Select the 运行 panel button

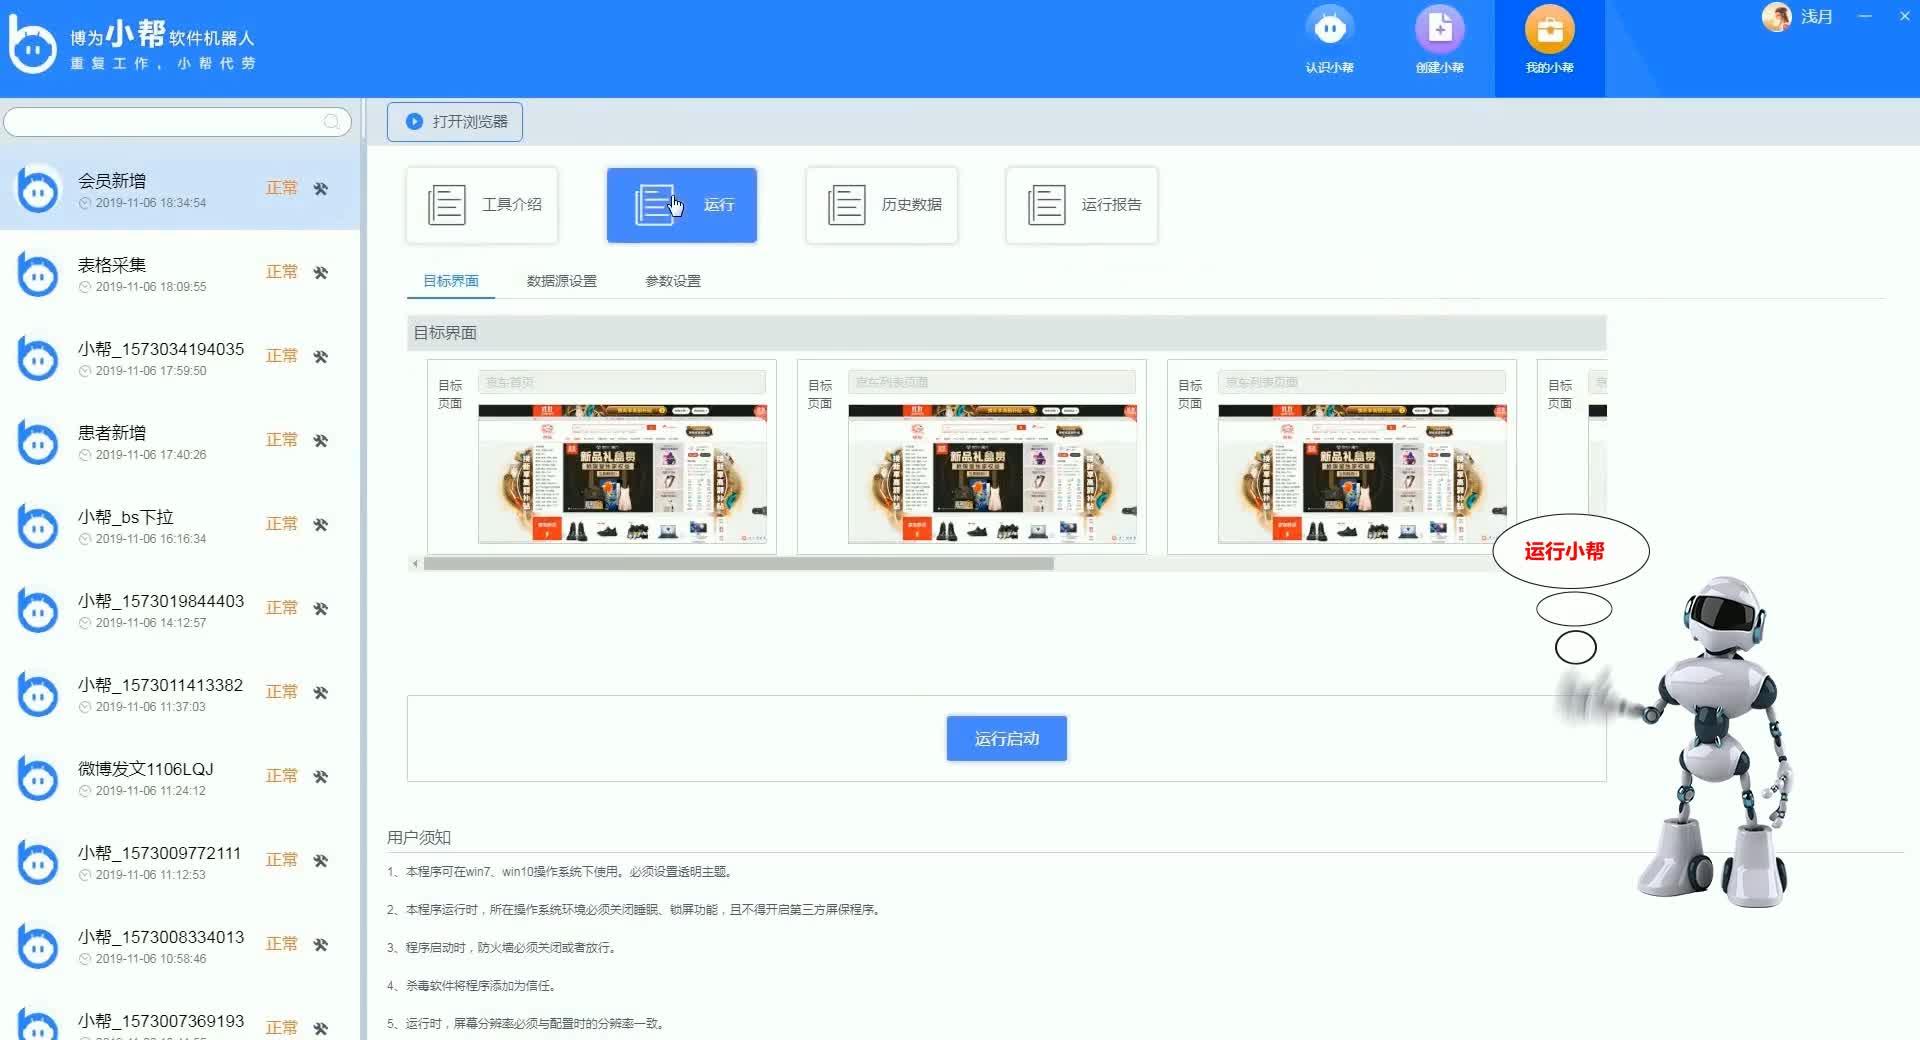[682, 205]
